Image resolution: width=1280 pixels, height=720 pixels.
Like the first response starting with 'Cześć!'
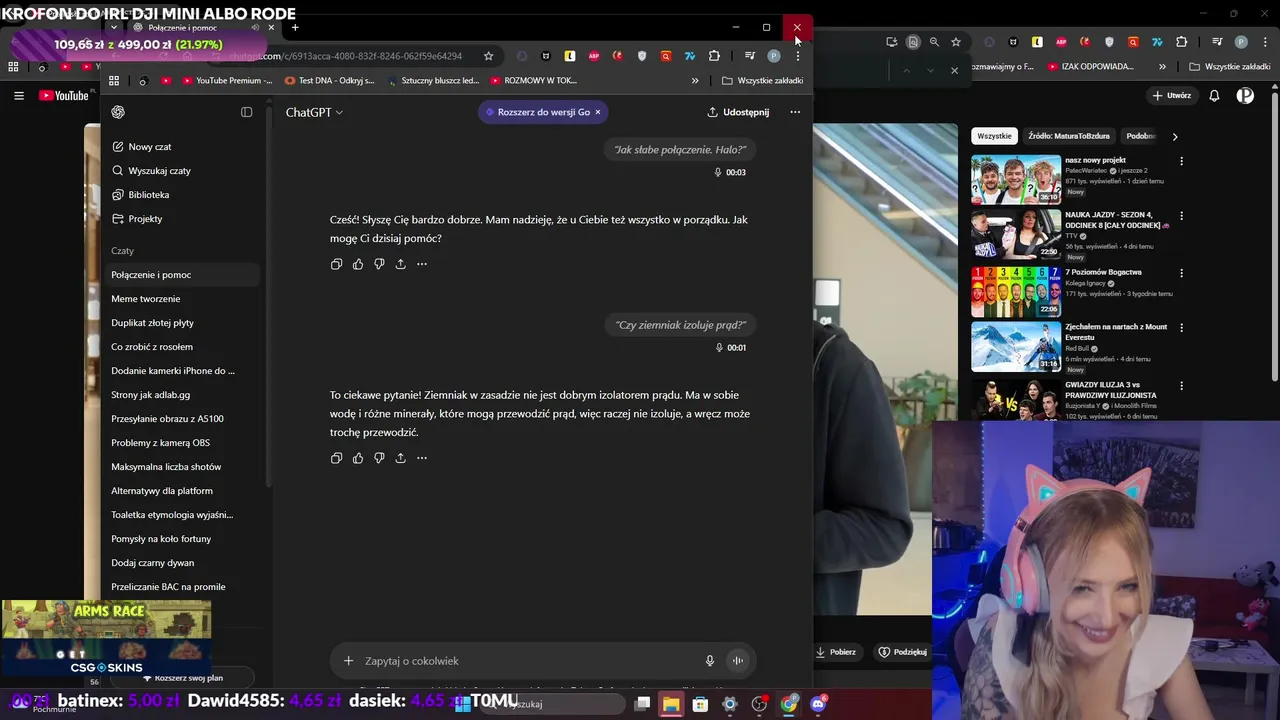tap(358, 264)
